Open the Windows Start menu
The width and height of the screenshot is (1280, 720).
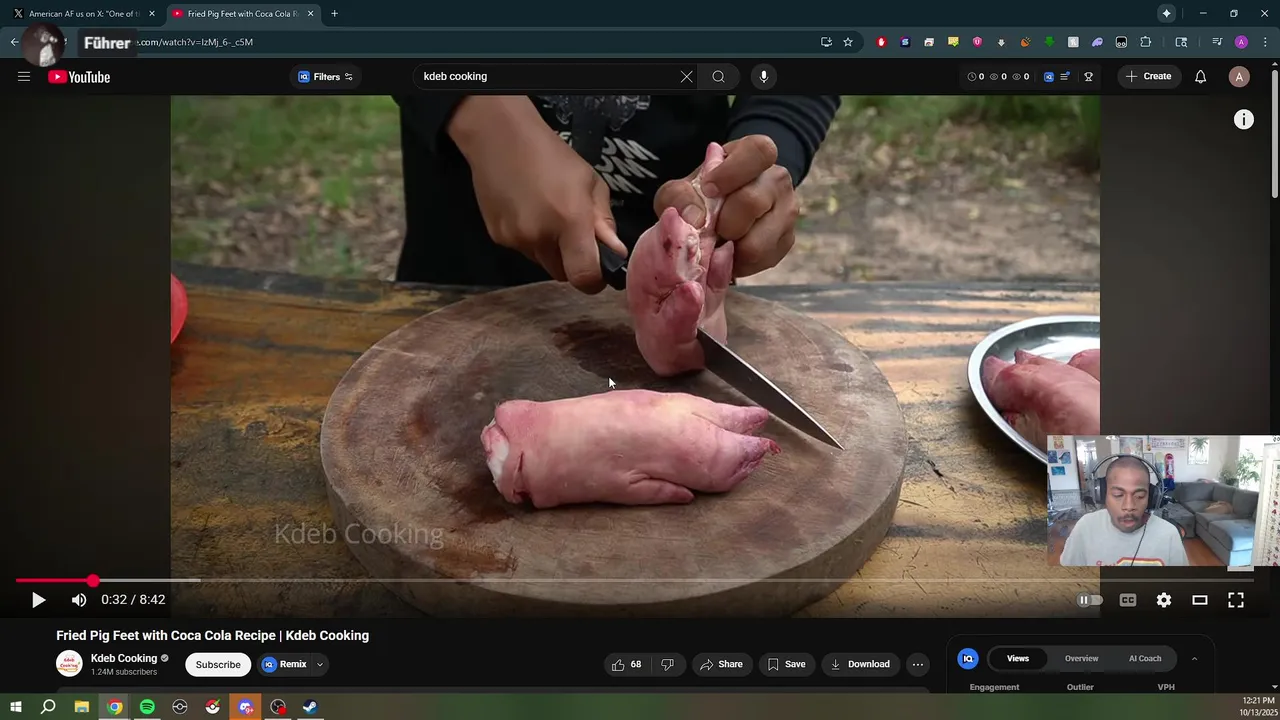(x=16, y=707)
